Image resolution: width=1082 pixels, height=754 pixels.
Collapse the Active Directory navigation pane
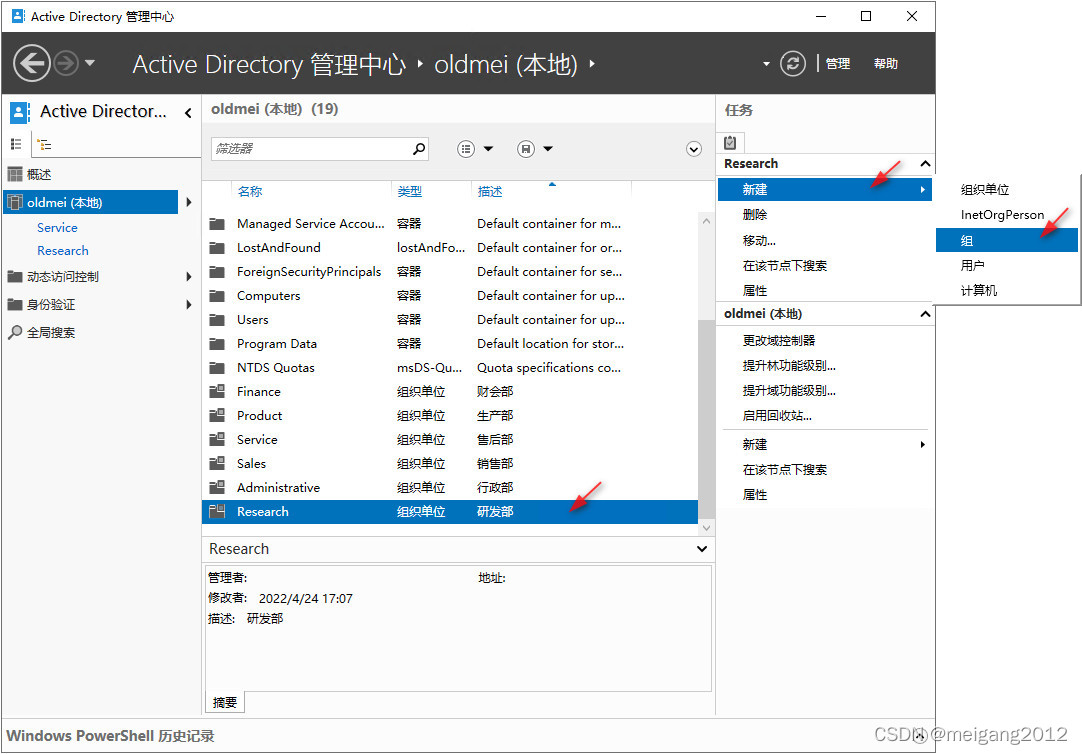[x=188, y=113]
